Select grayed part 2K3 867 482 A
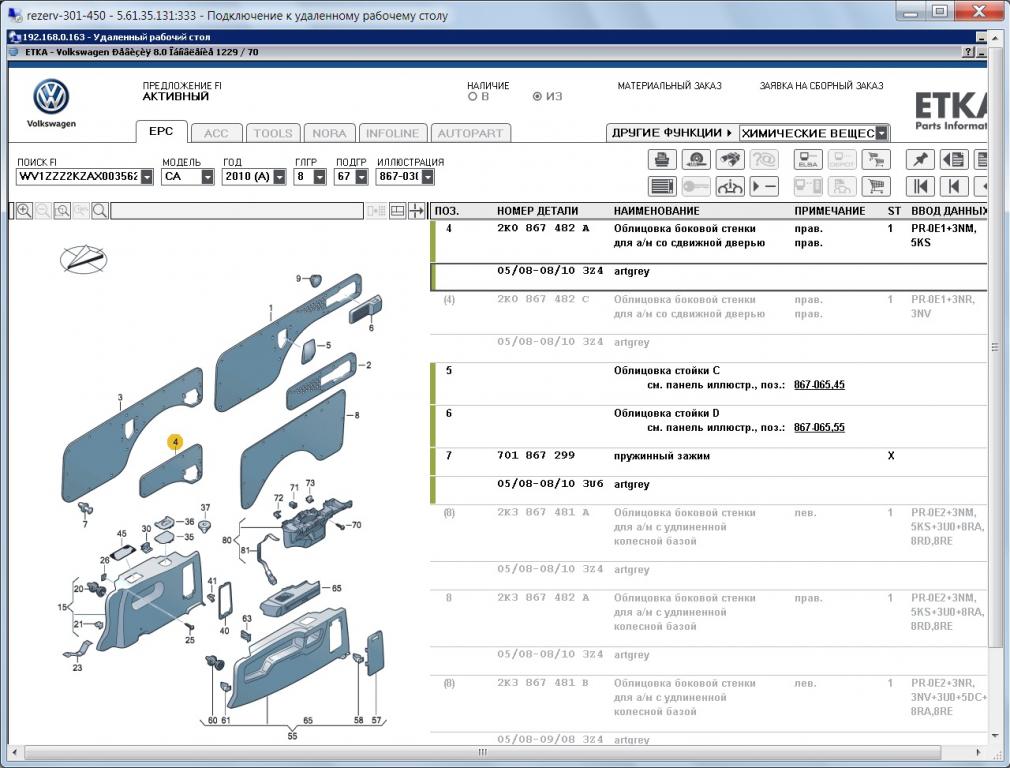Viewport: 1010px width, 768px height. (x=543, y=597)
